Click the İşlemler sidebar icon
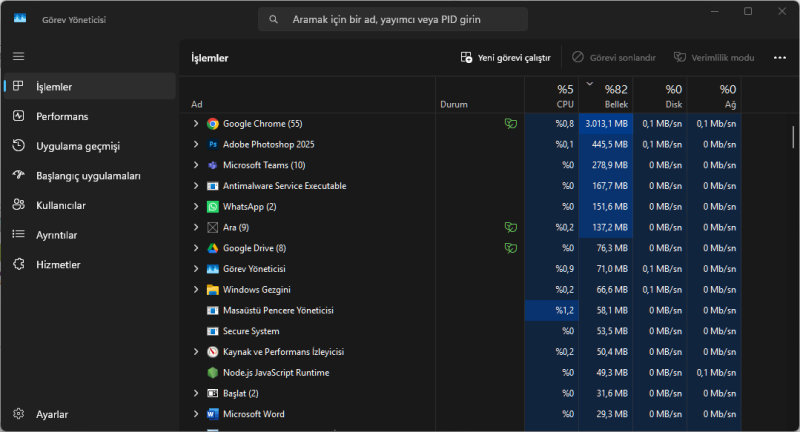 tap(18, 86)
